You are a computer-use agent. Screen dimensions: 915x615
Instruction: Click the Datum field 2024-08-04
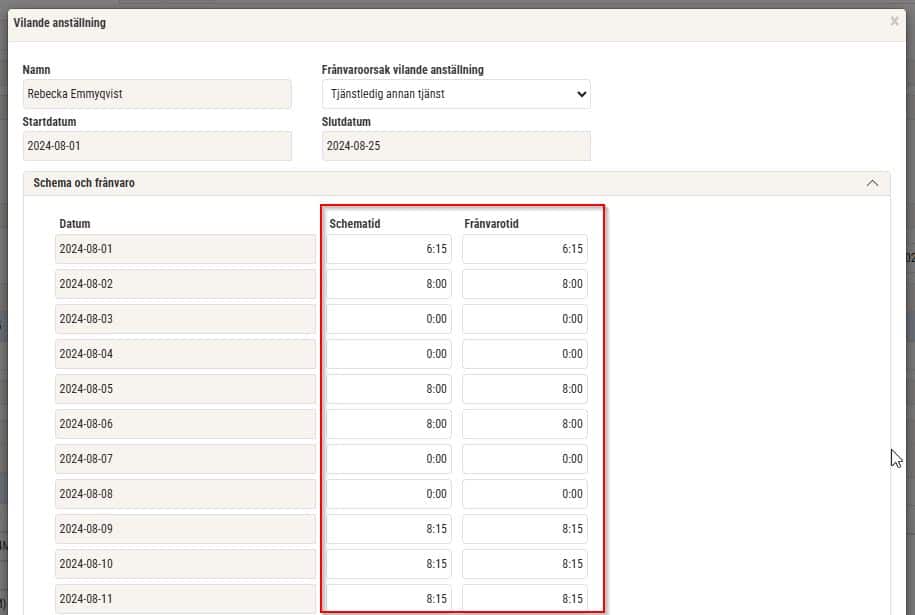point(185,354)
